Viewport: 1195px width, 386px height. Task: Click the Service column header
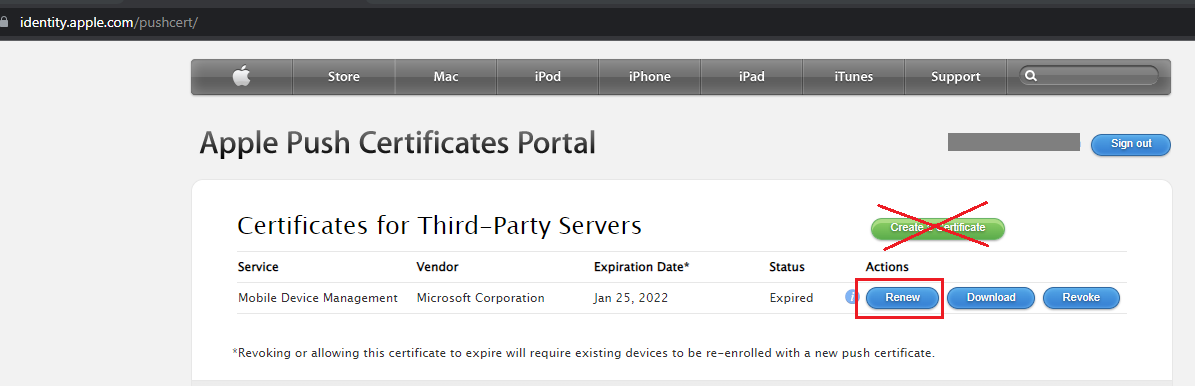[258, 267]
